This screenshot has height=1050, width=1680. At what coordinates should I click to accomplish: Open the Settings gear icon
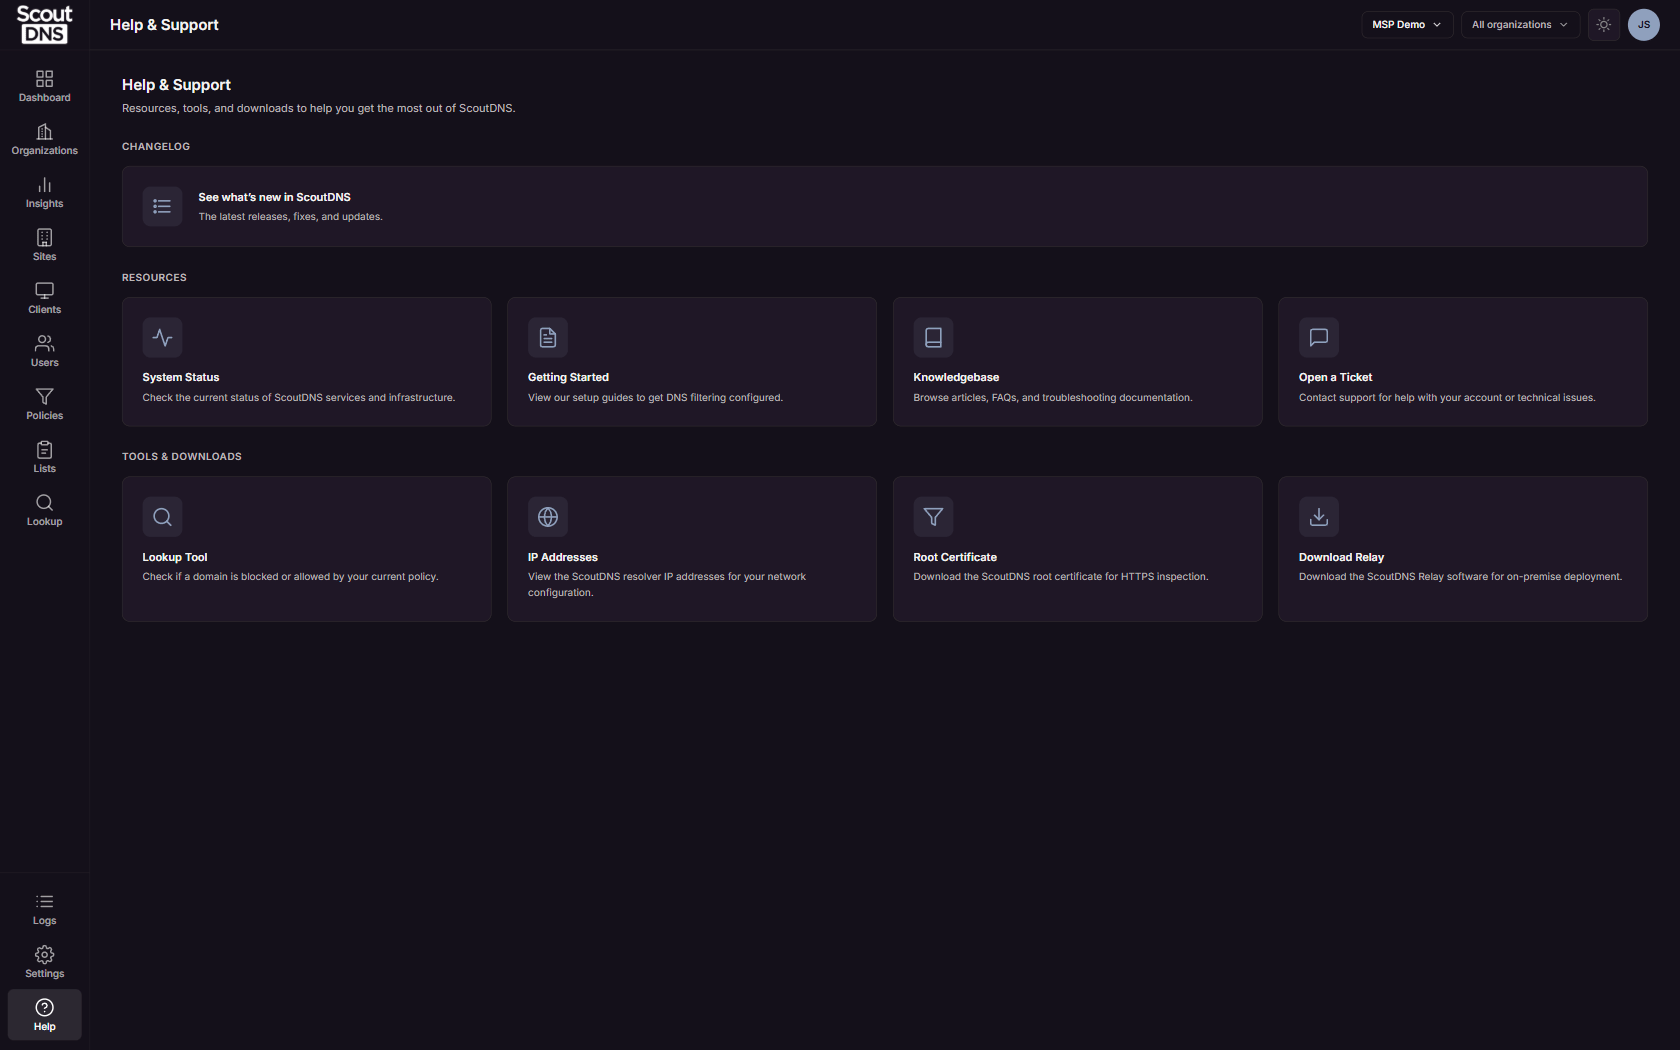pyautogui.click(x=44, y=954)
